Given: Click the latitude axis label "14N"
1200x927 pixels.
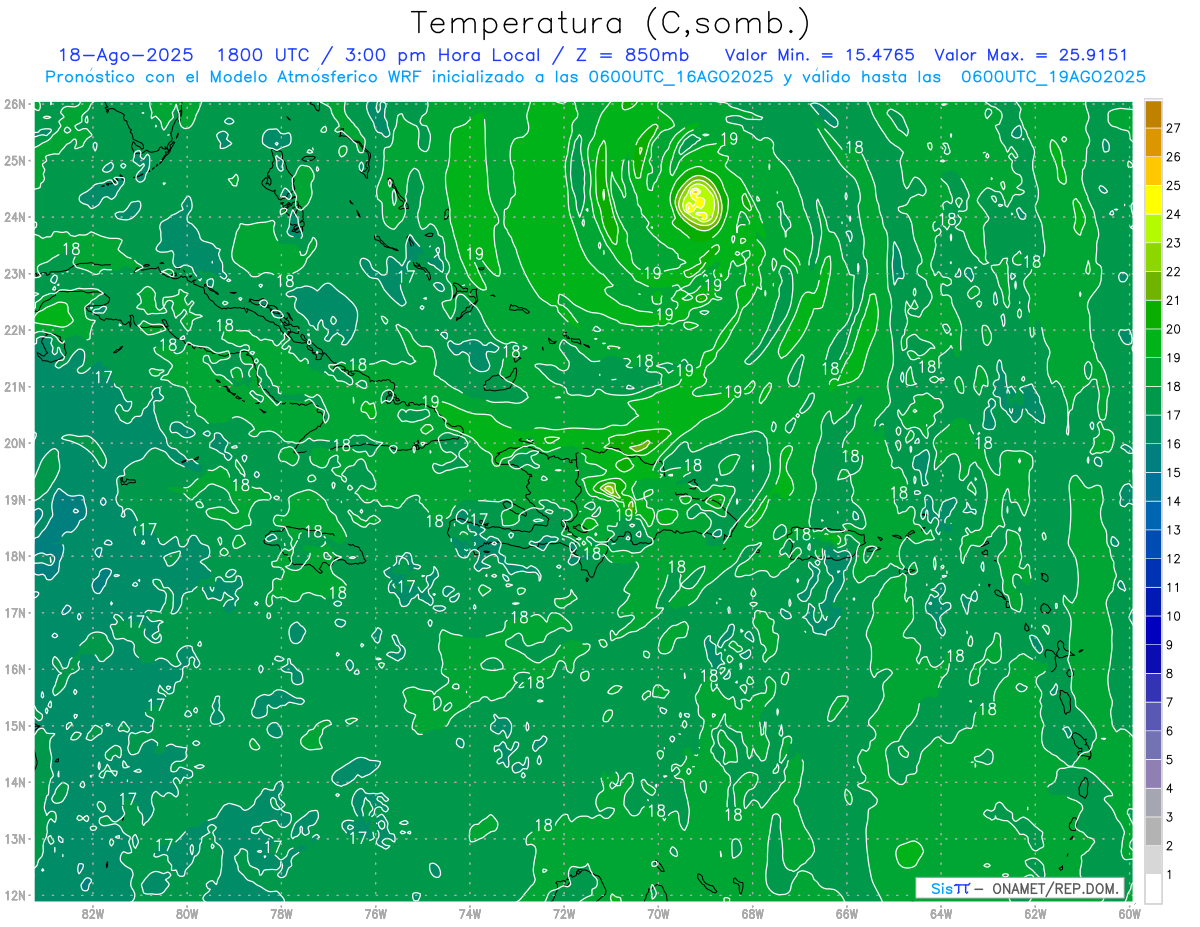Looking at the screenshot, I should pyautogui.click(x=15, y=782).
